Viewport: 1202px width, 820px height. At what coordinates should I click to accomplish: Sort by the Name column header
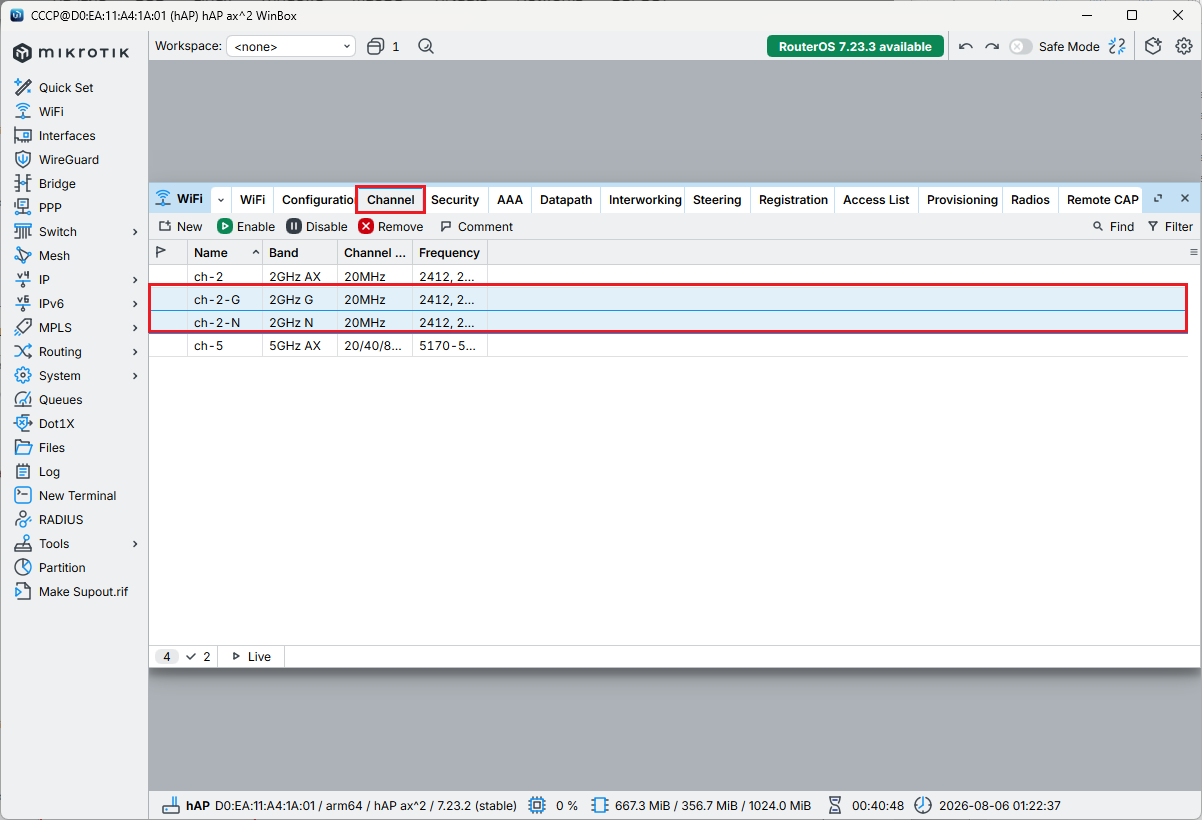click(225, 253)
